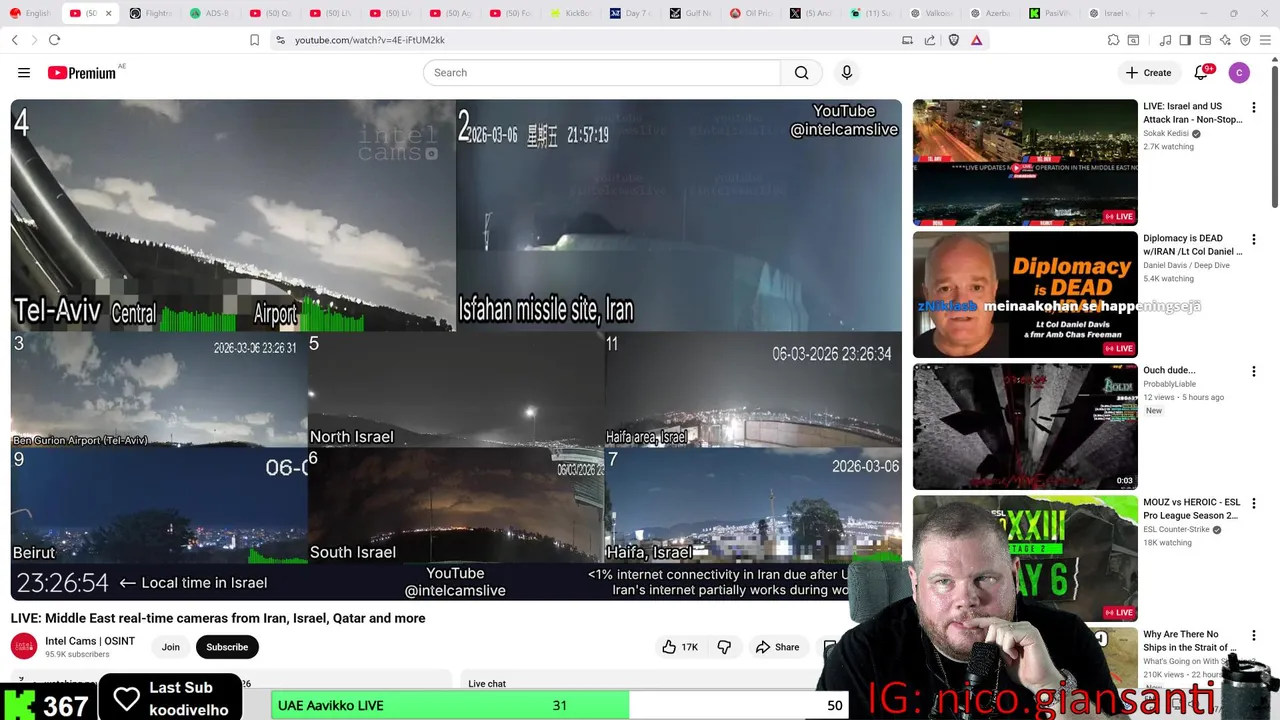The width and height of the screenshot is (1280, 720).
Task: Open the purple account avatar menu
Action: point(1239,72)
